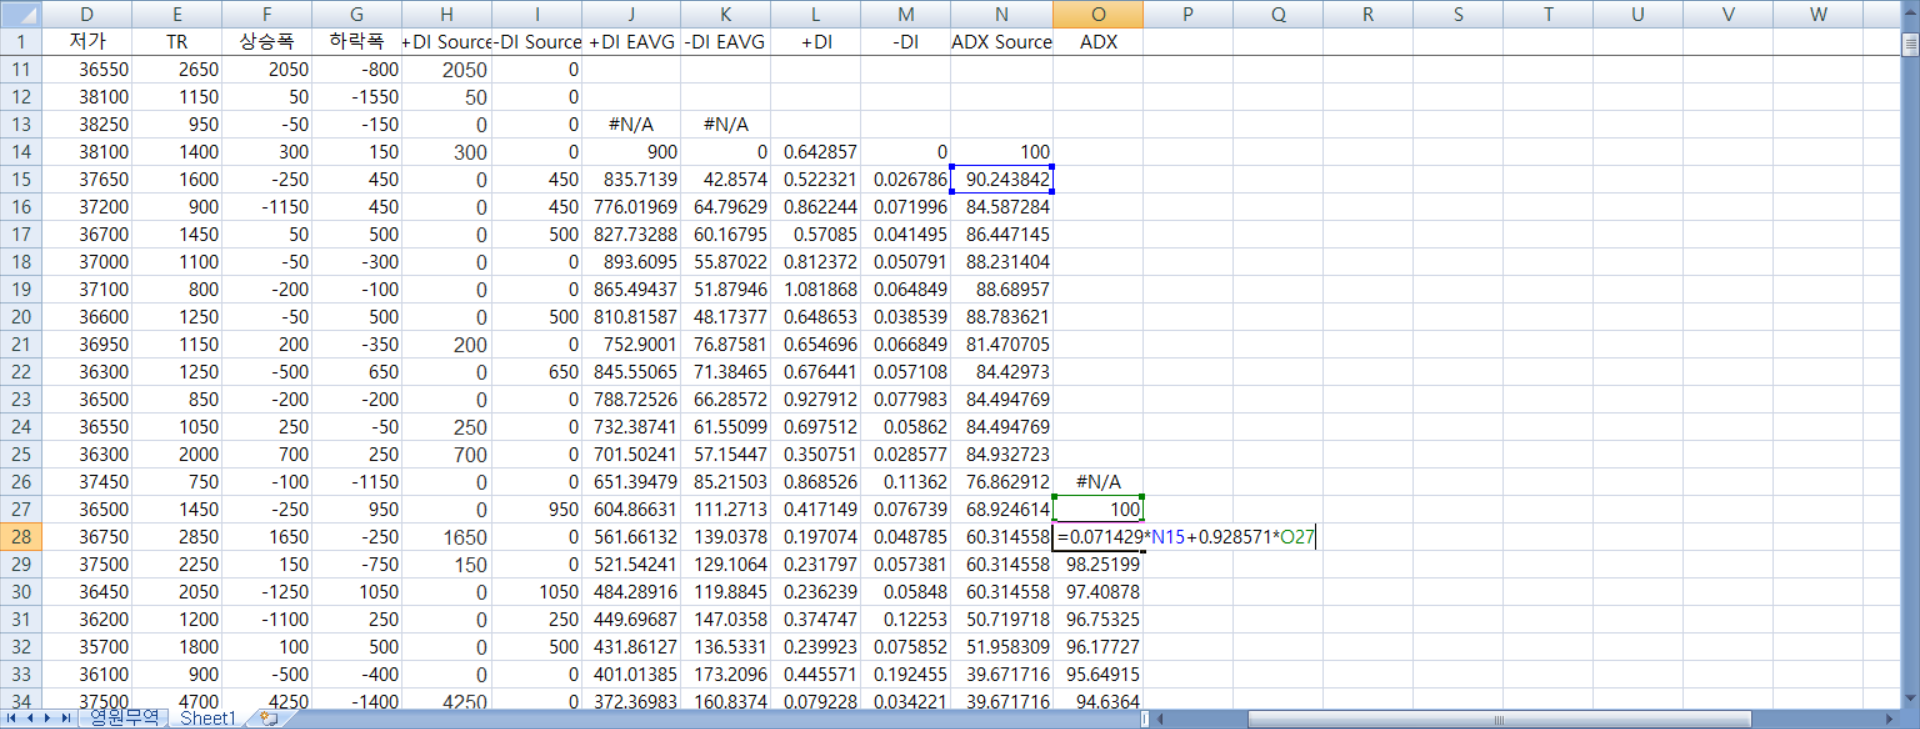The height and width of the screenshot is (729, 1920).
Task: Click cell N15 showing 90.243842
Action: pos(1002,180)
